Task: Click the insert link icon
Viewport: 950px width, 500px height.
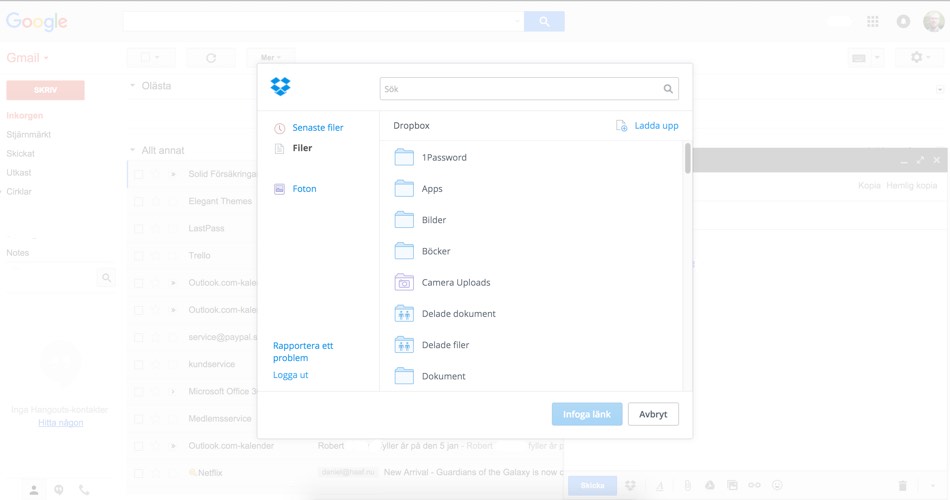Action: click(x=754, y=485)
